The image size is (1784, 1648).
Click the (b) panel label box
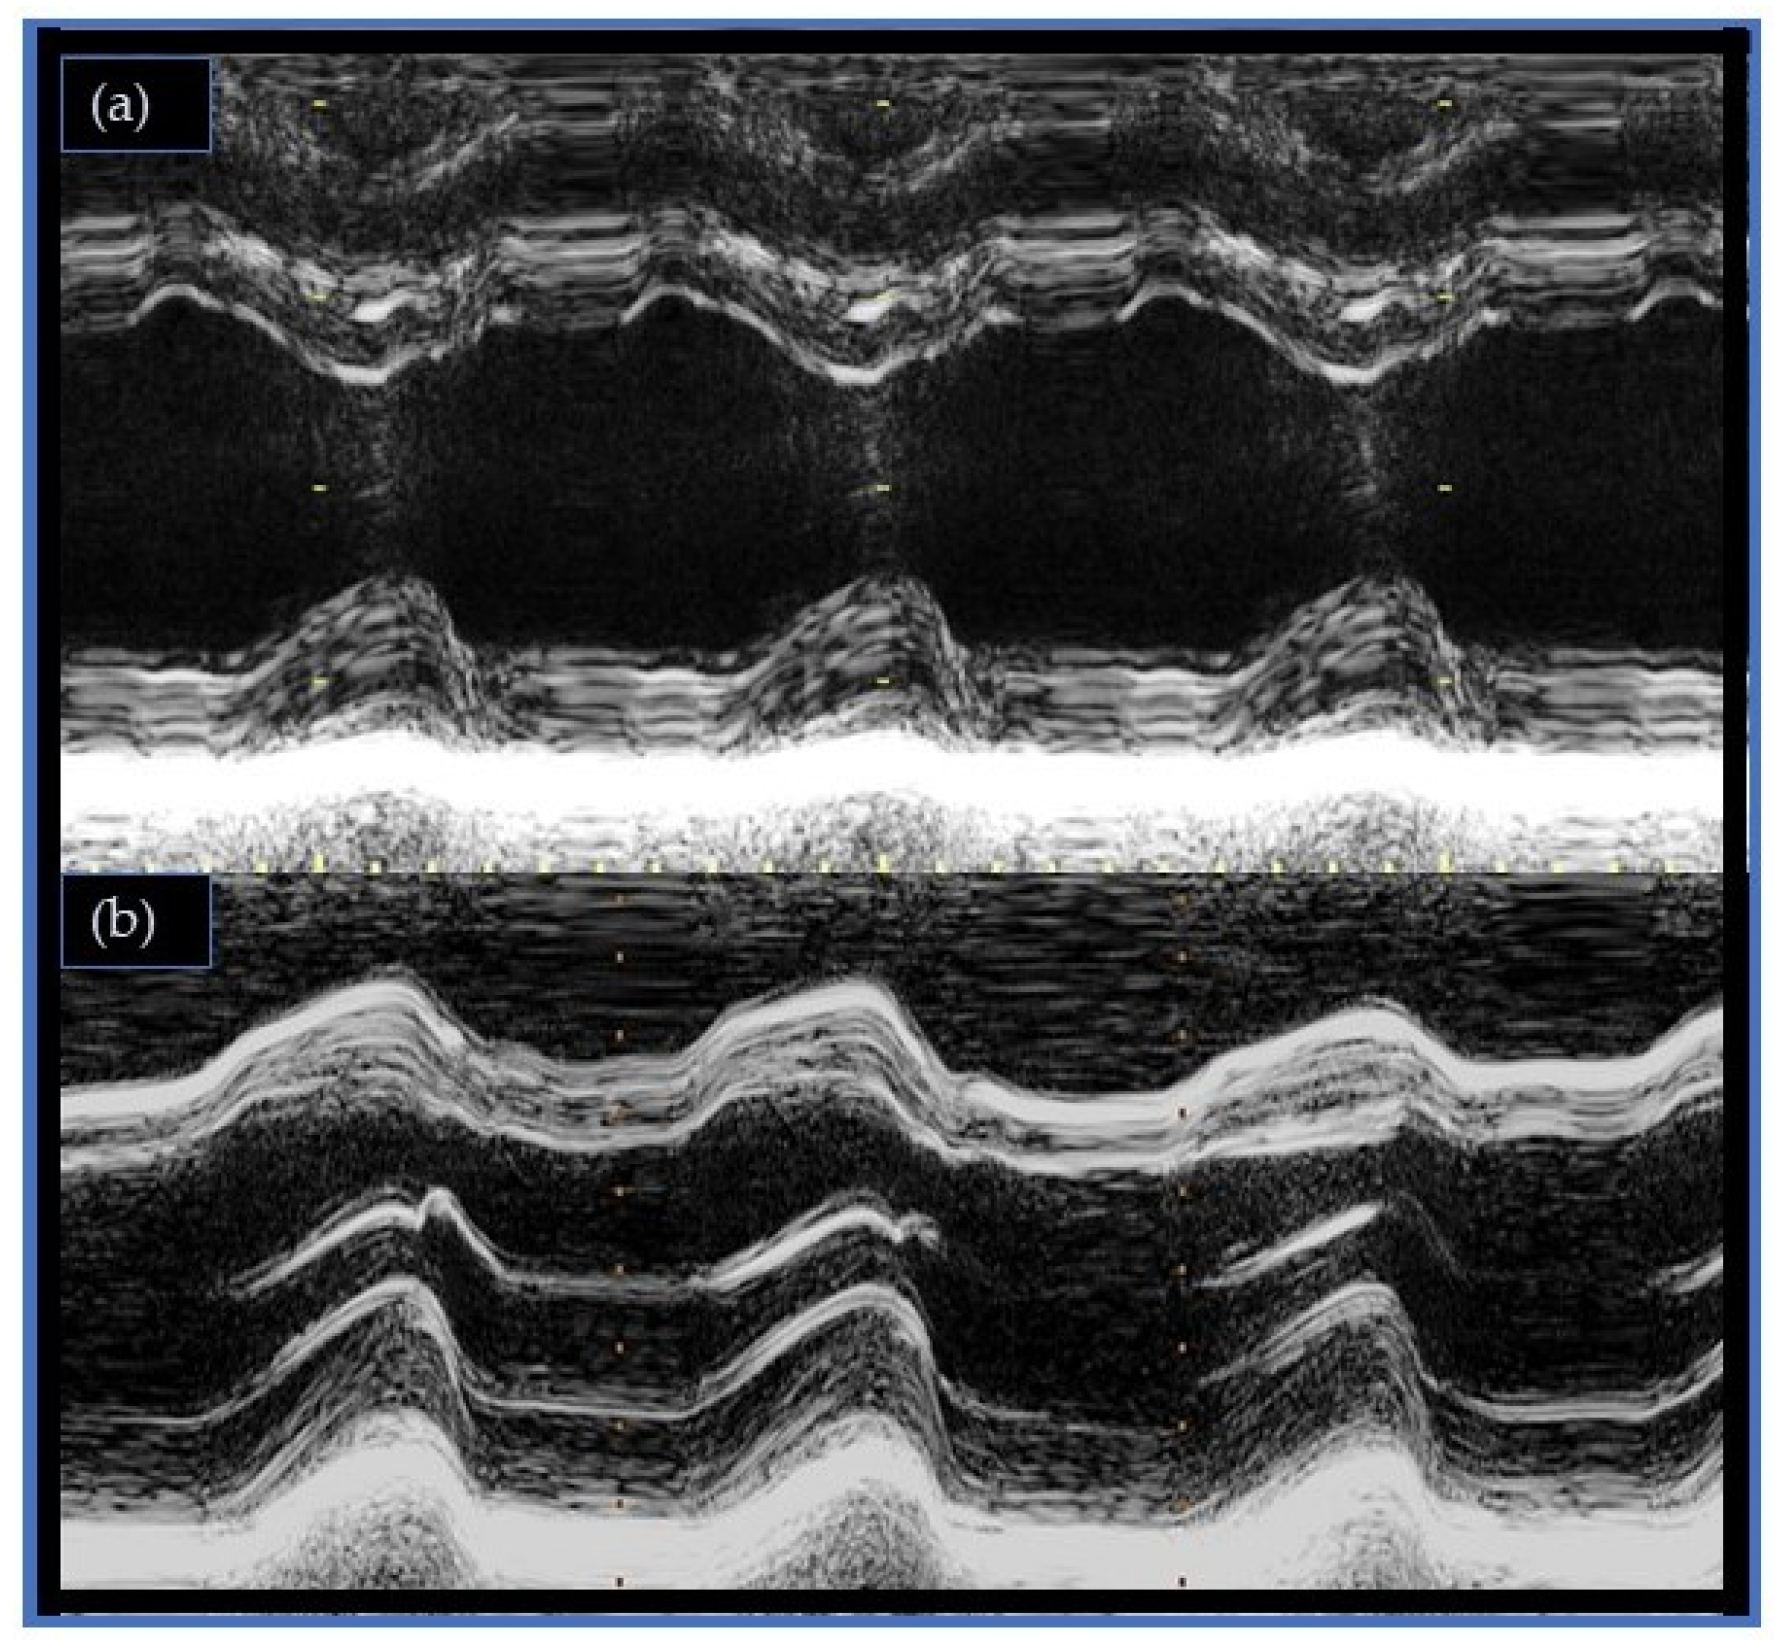point(136,921)
